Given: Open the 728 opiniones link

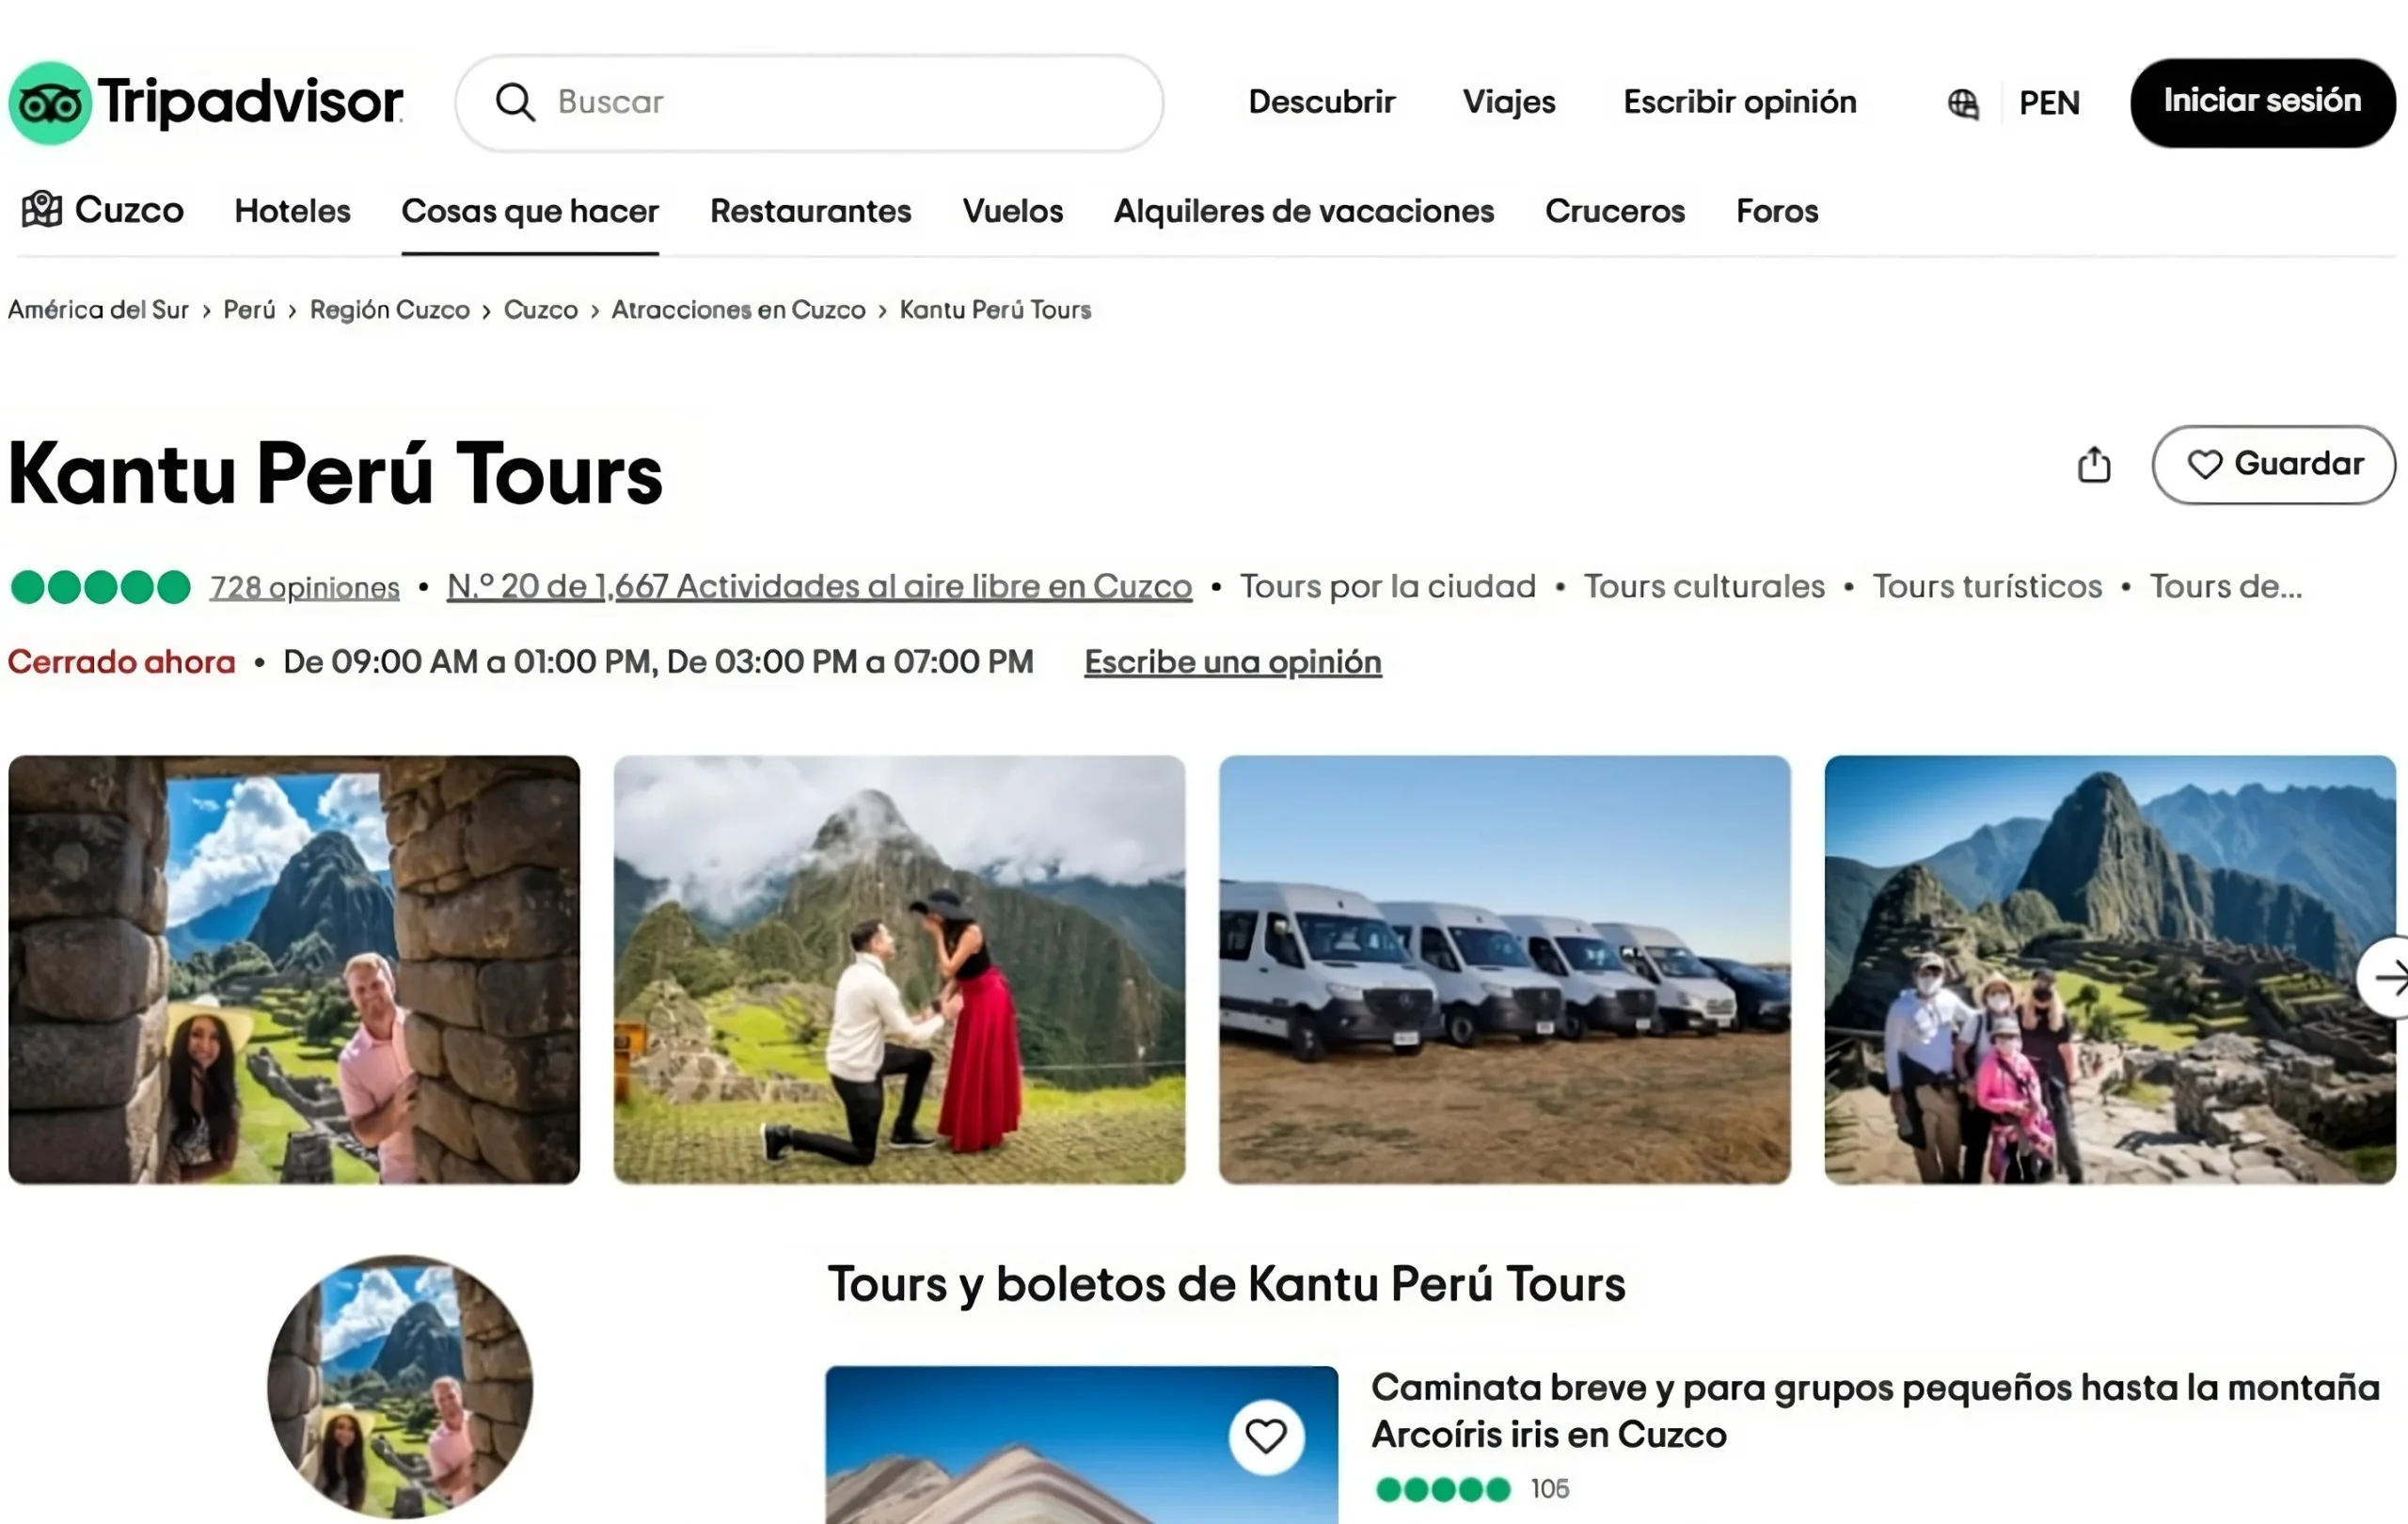Looking at the screenshot, I should [x=303, y=587].
